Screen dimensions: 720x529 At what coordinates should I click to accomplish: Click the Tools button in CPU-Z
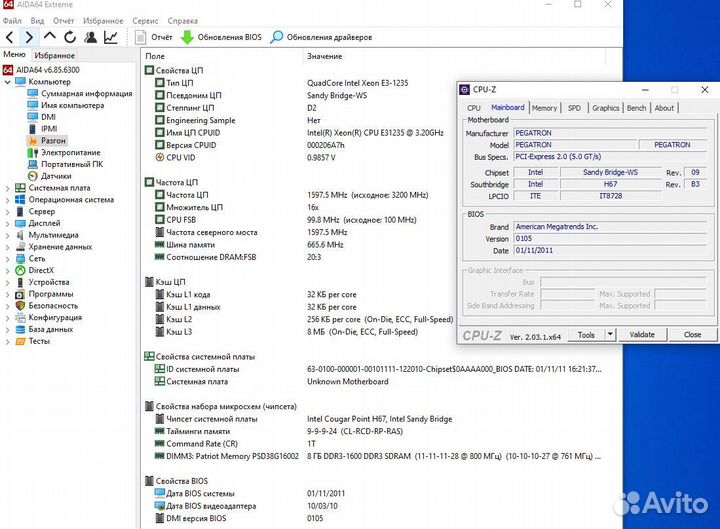point(586,335)
